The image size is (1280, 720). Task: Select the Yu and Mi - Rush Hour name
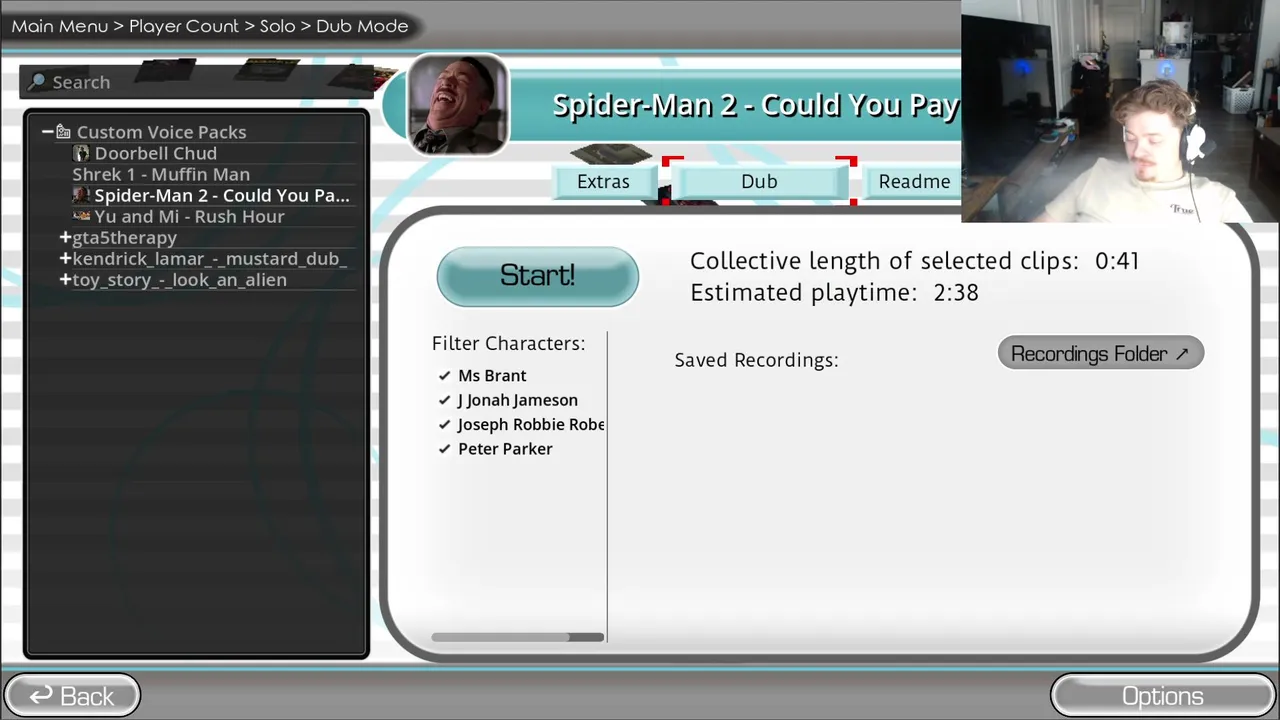[189, 216]
